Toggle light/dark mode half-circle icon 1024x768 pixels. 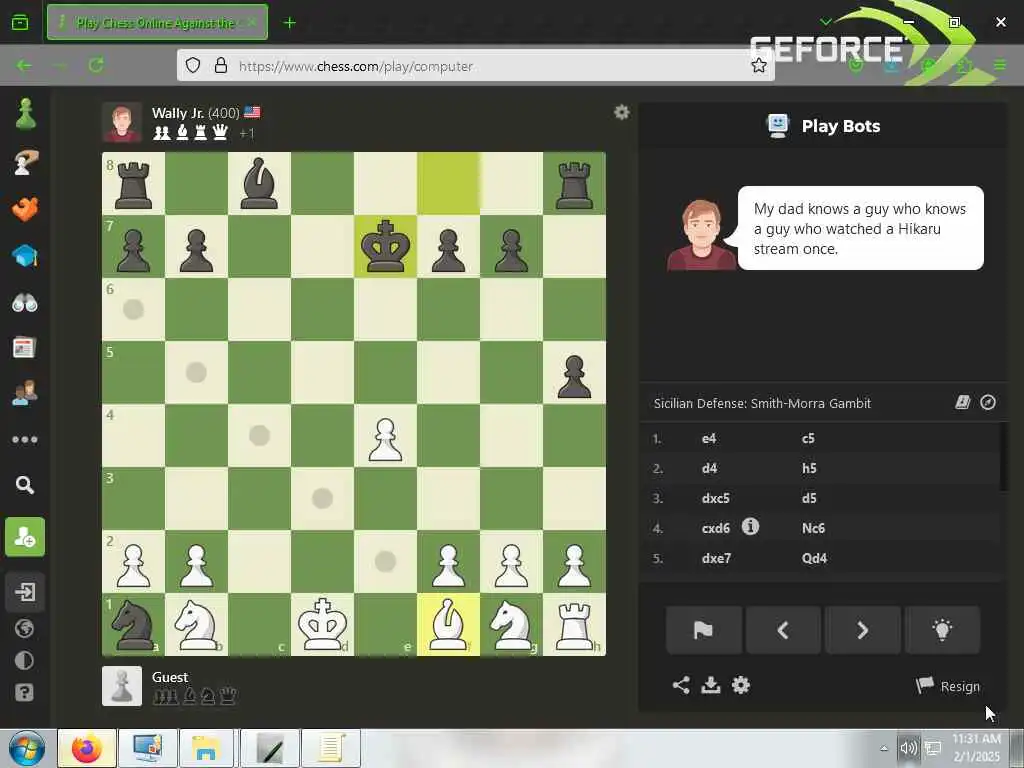coord(24,660)
